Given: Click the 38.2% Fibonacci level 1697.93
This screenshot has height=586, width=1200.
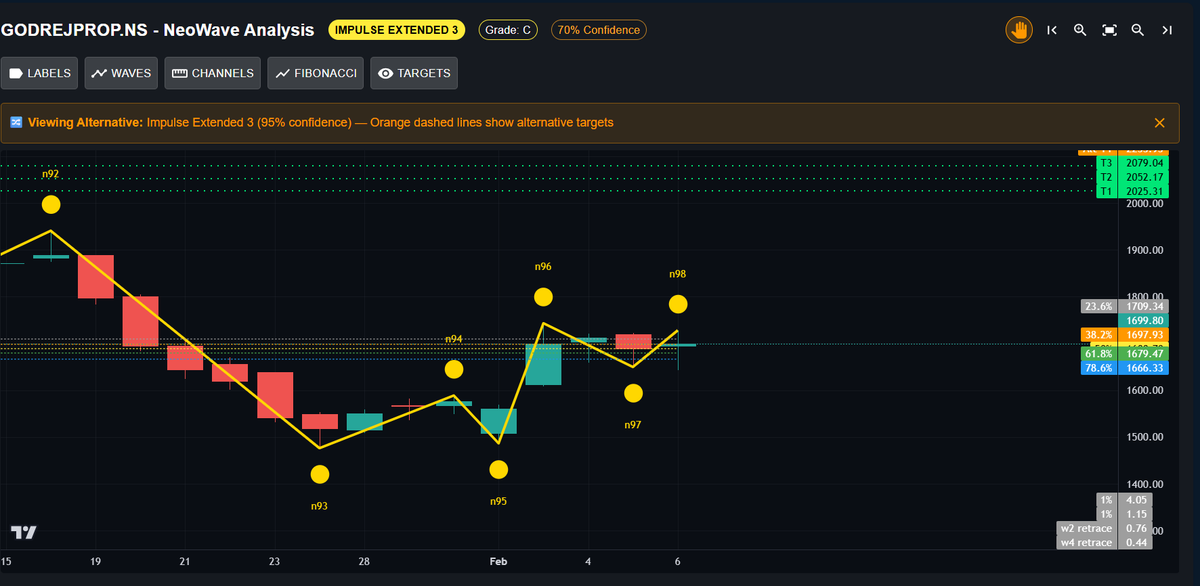Looking at the screenshot, I should coord(1124,334).
